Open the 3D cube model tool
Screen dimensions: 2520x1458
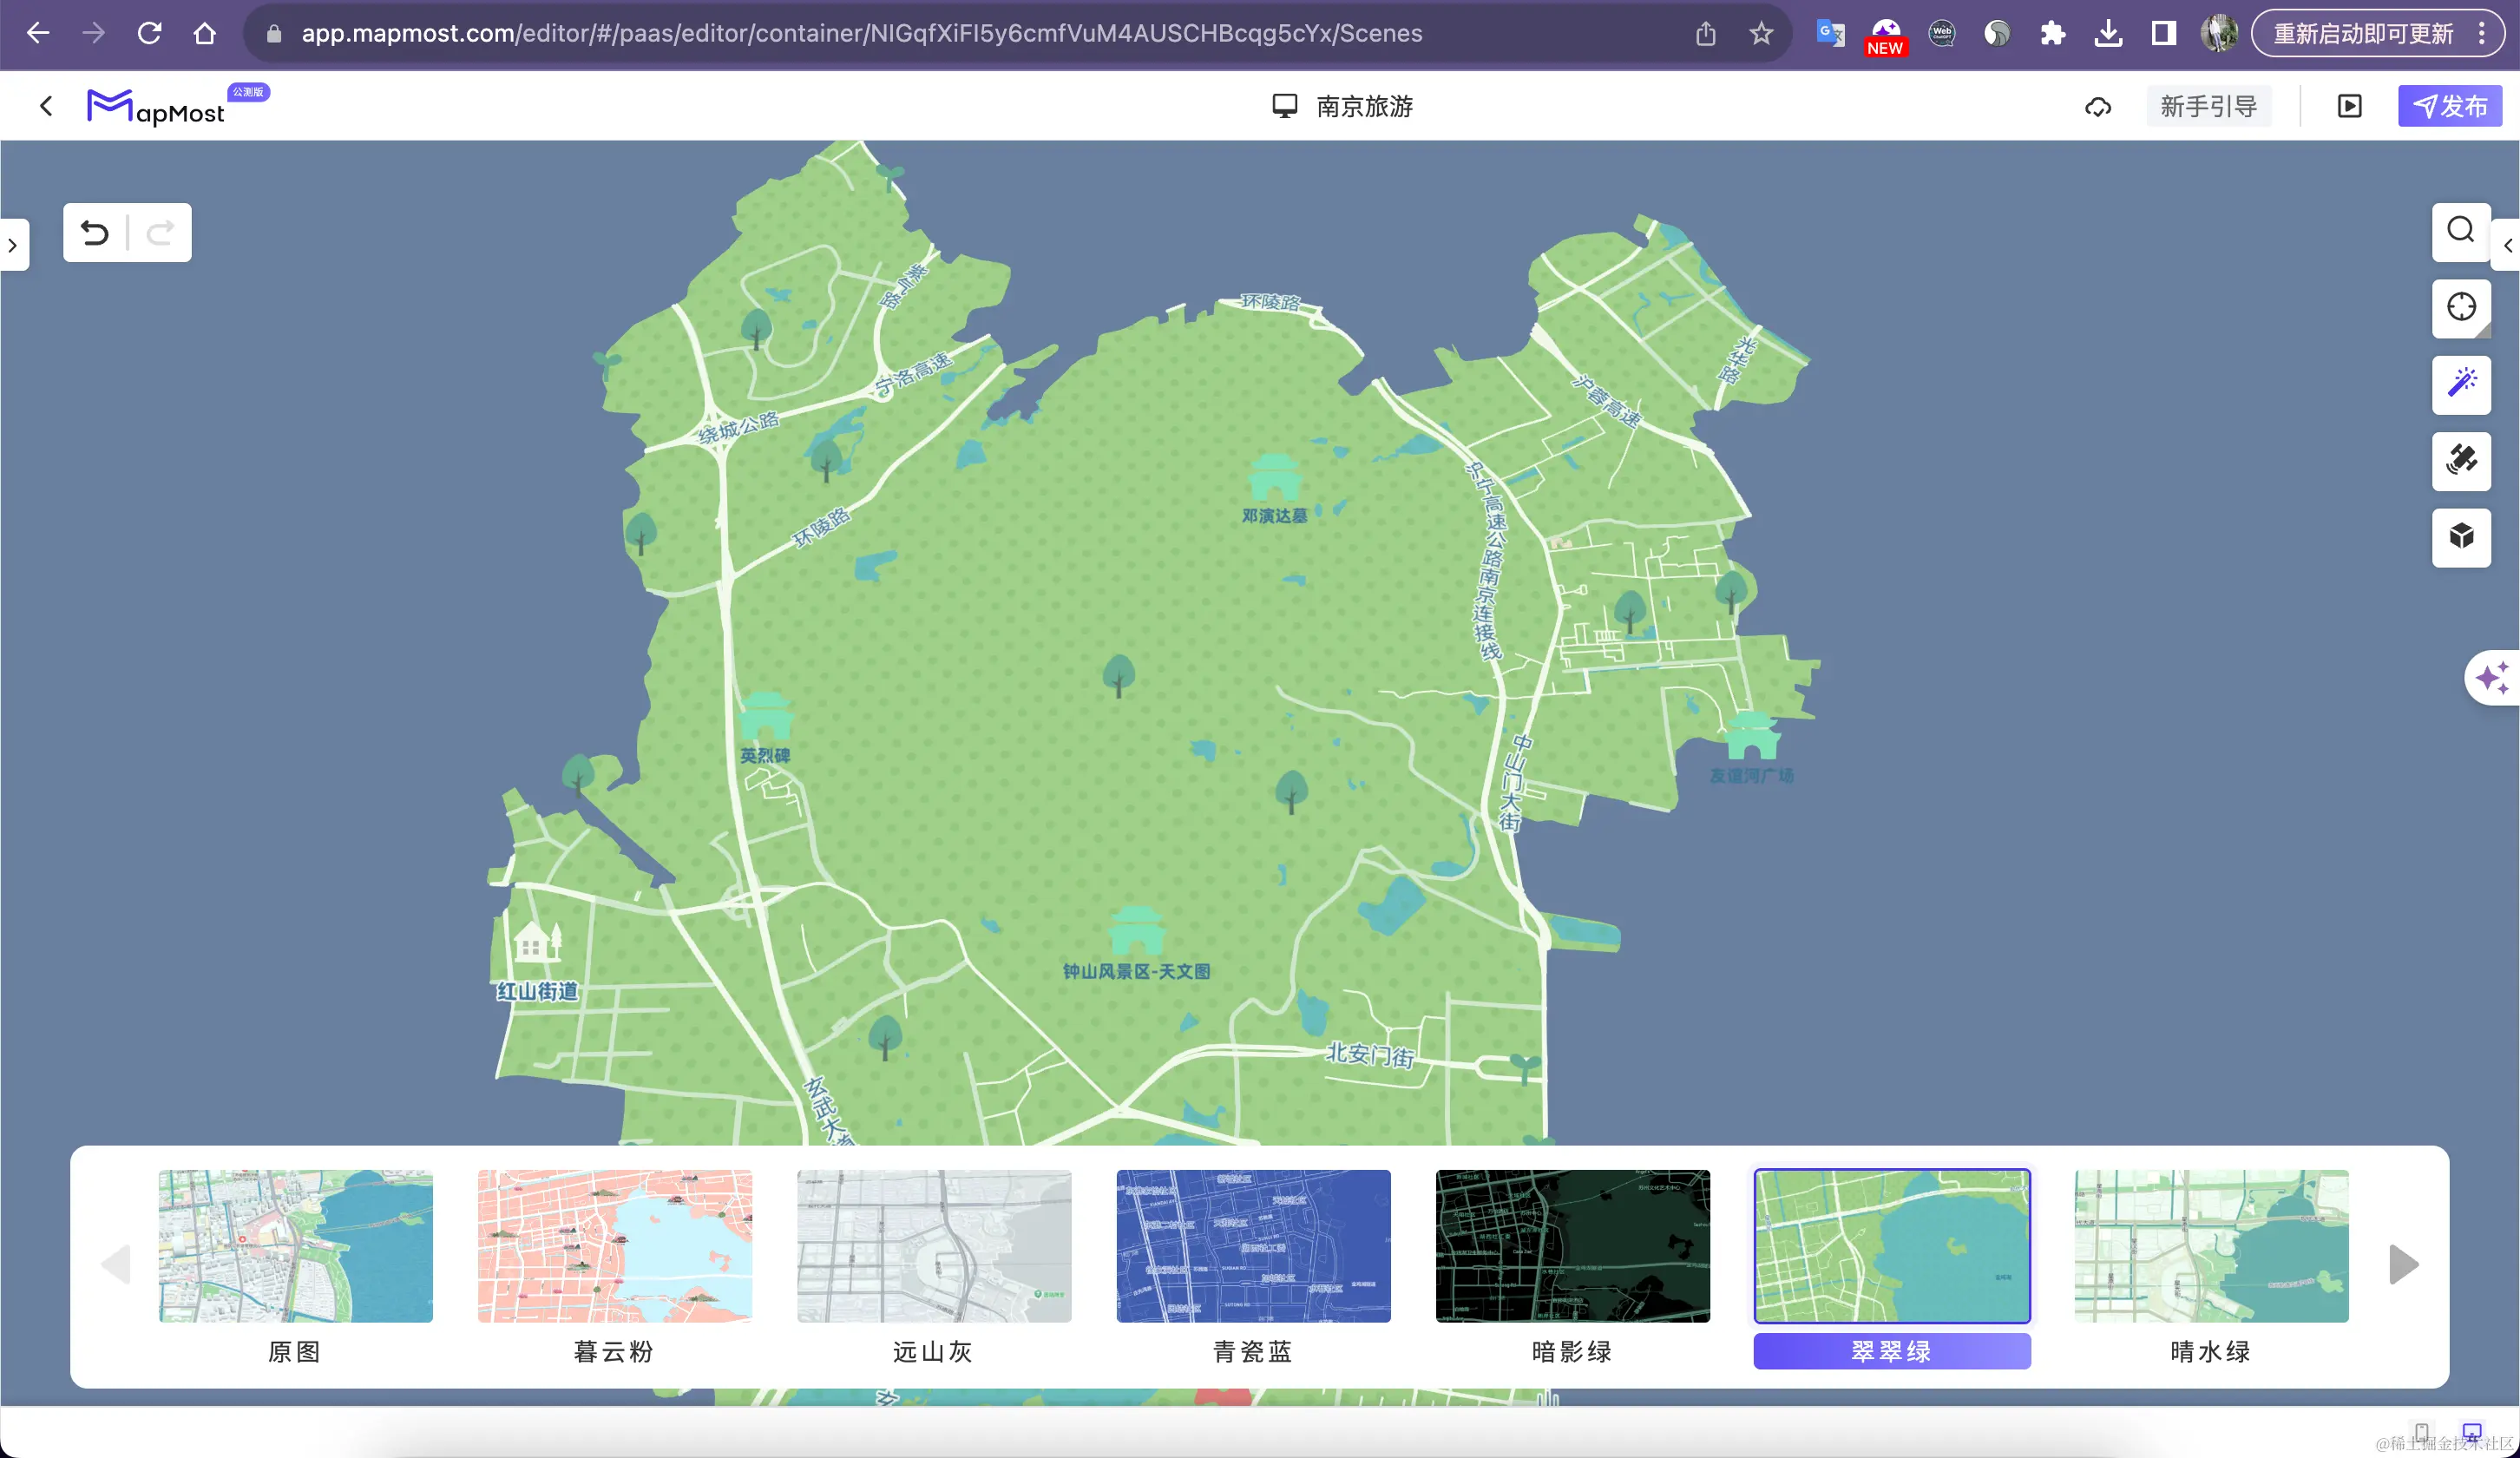coord(2461,537)
